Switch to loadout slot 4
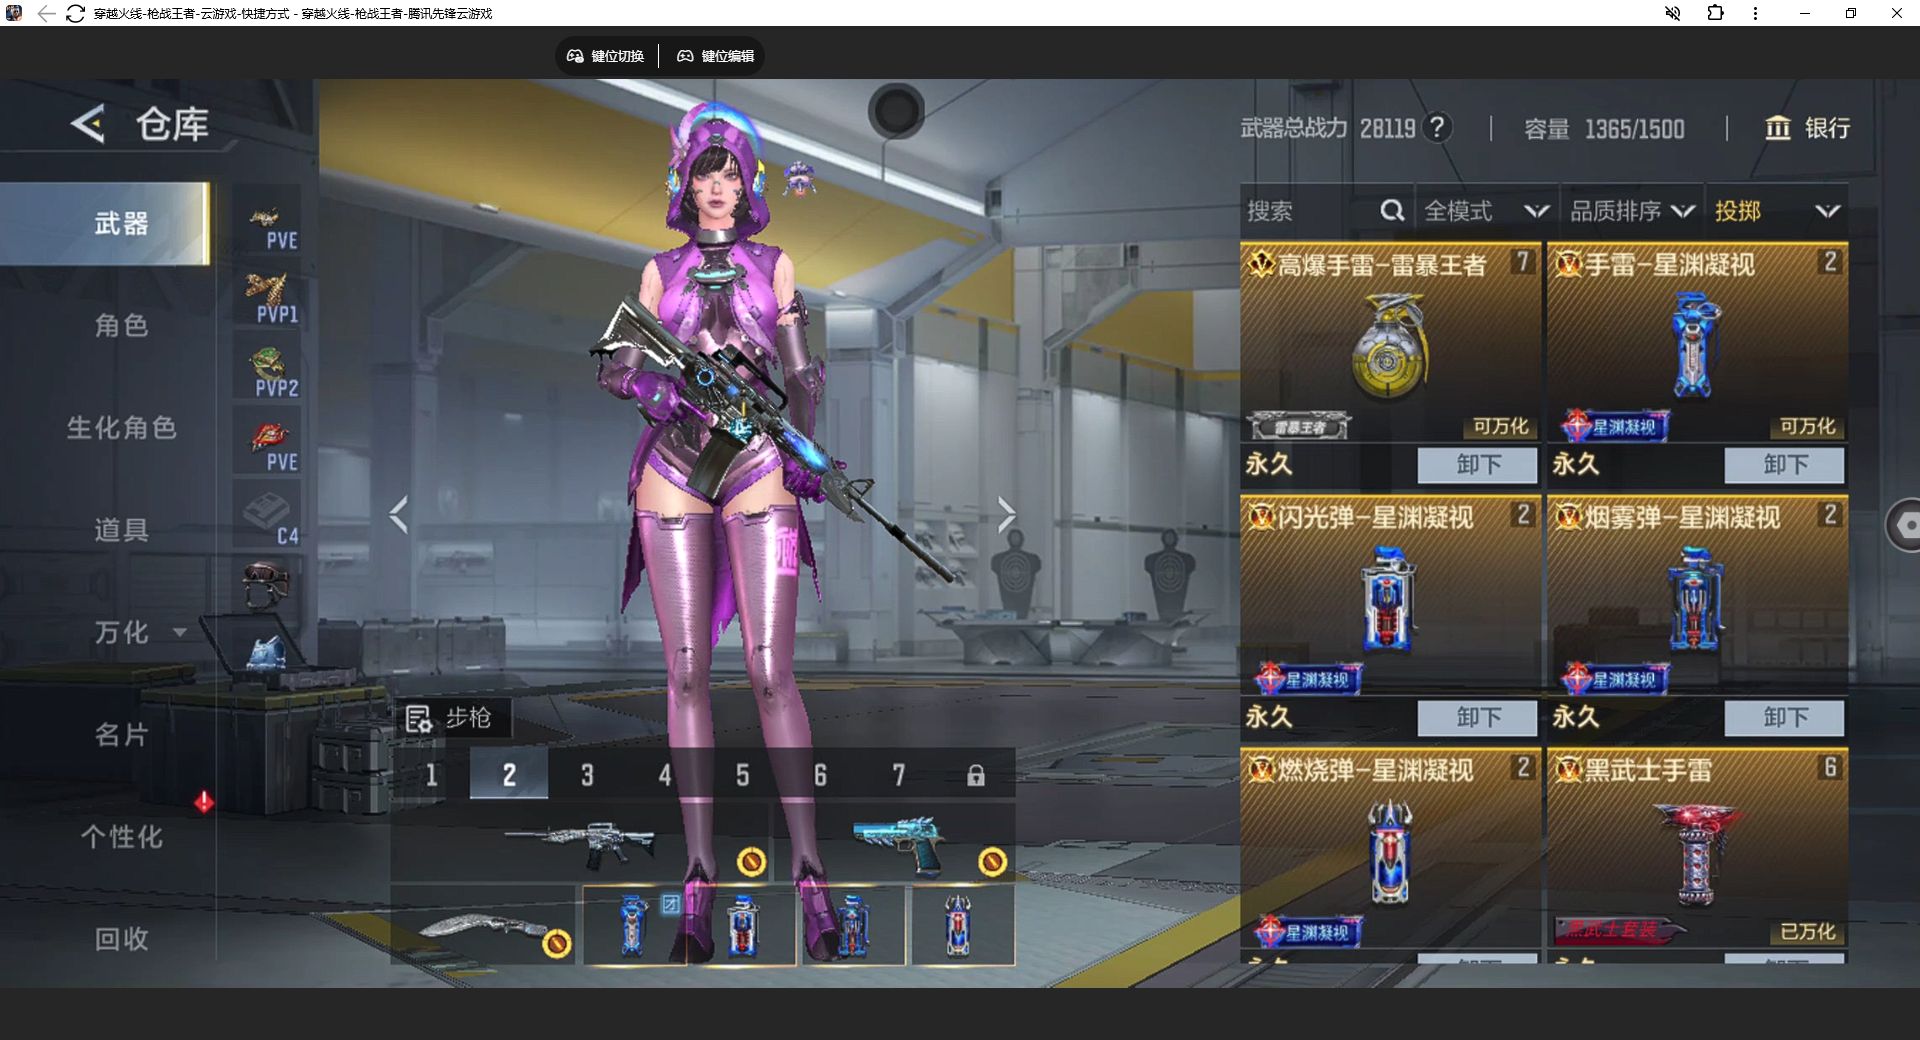This screenshot has height=1040, width=1920. (665, 775)
